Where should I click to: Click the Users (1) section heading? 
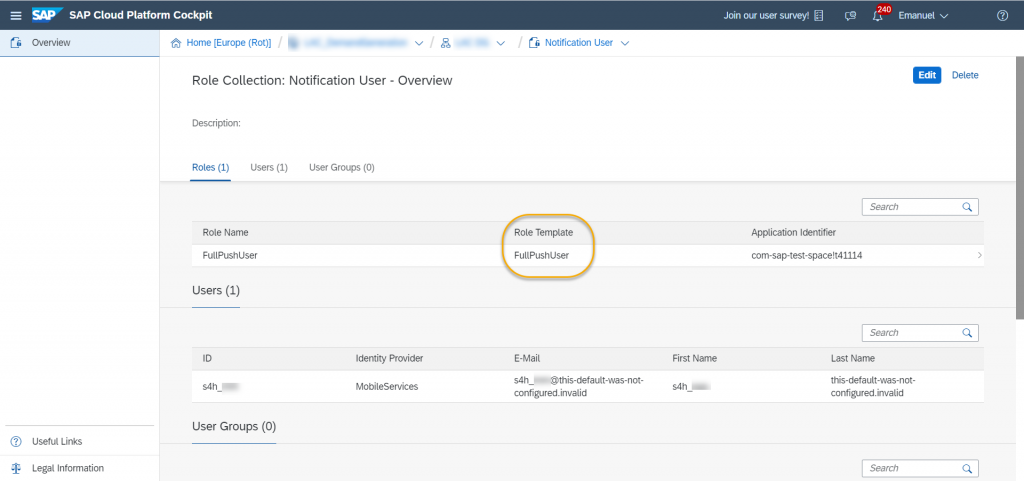pos(216,290)
